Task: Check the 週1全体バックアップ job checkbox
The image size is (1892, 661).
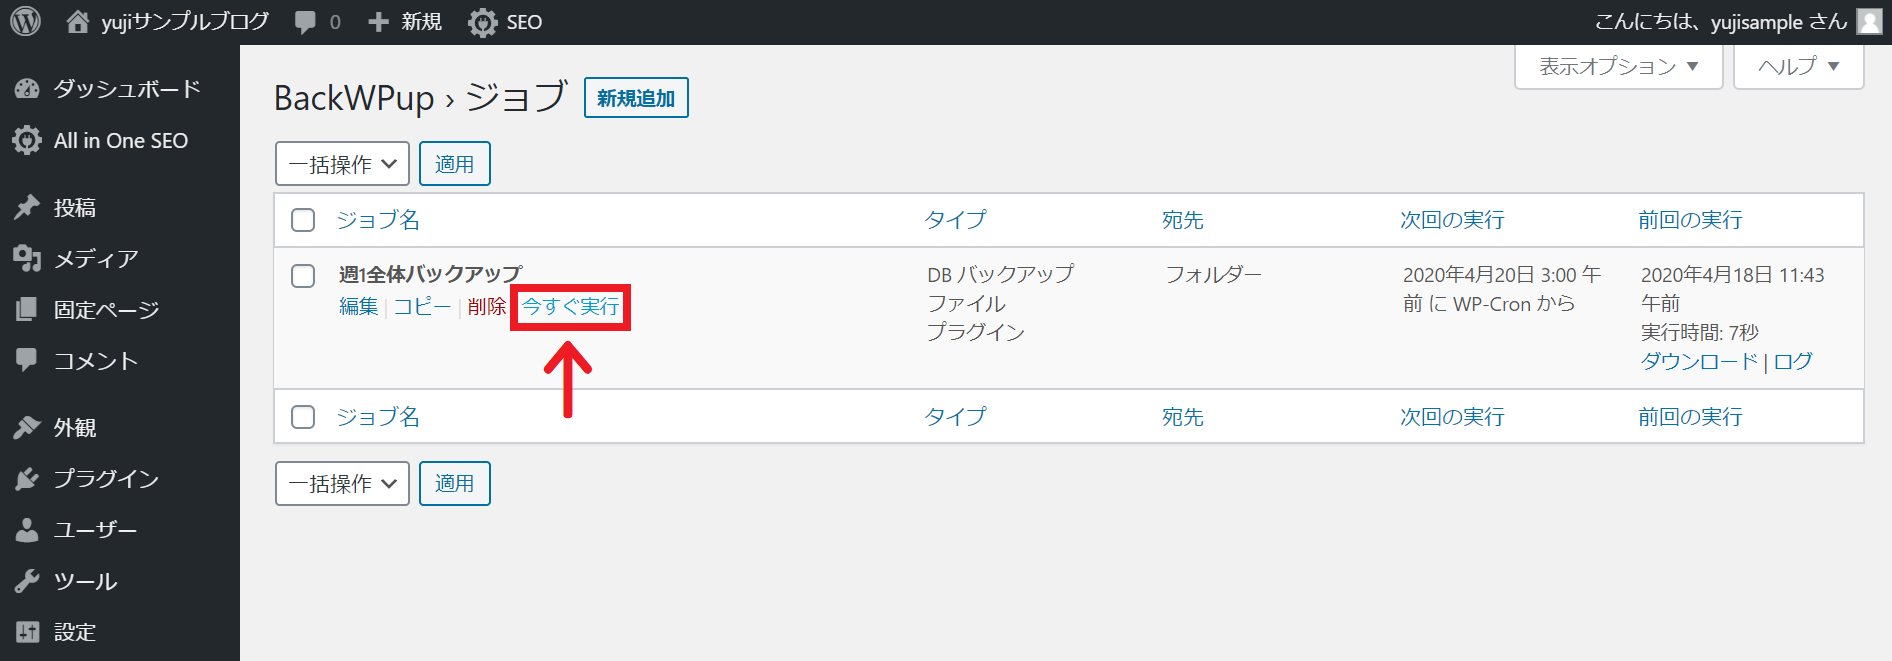Action: point(303,276)
